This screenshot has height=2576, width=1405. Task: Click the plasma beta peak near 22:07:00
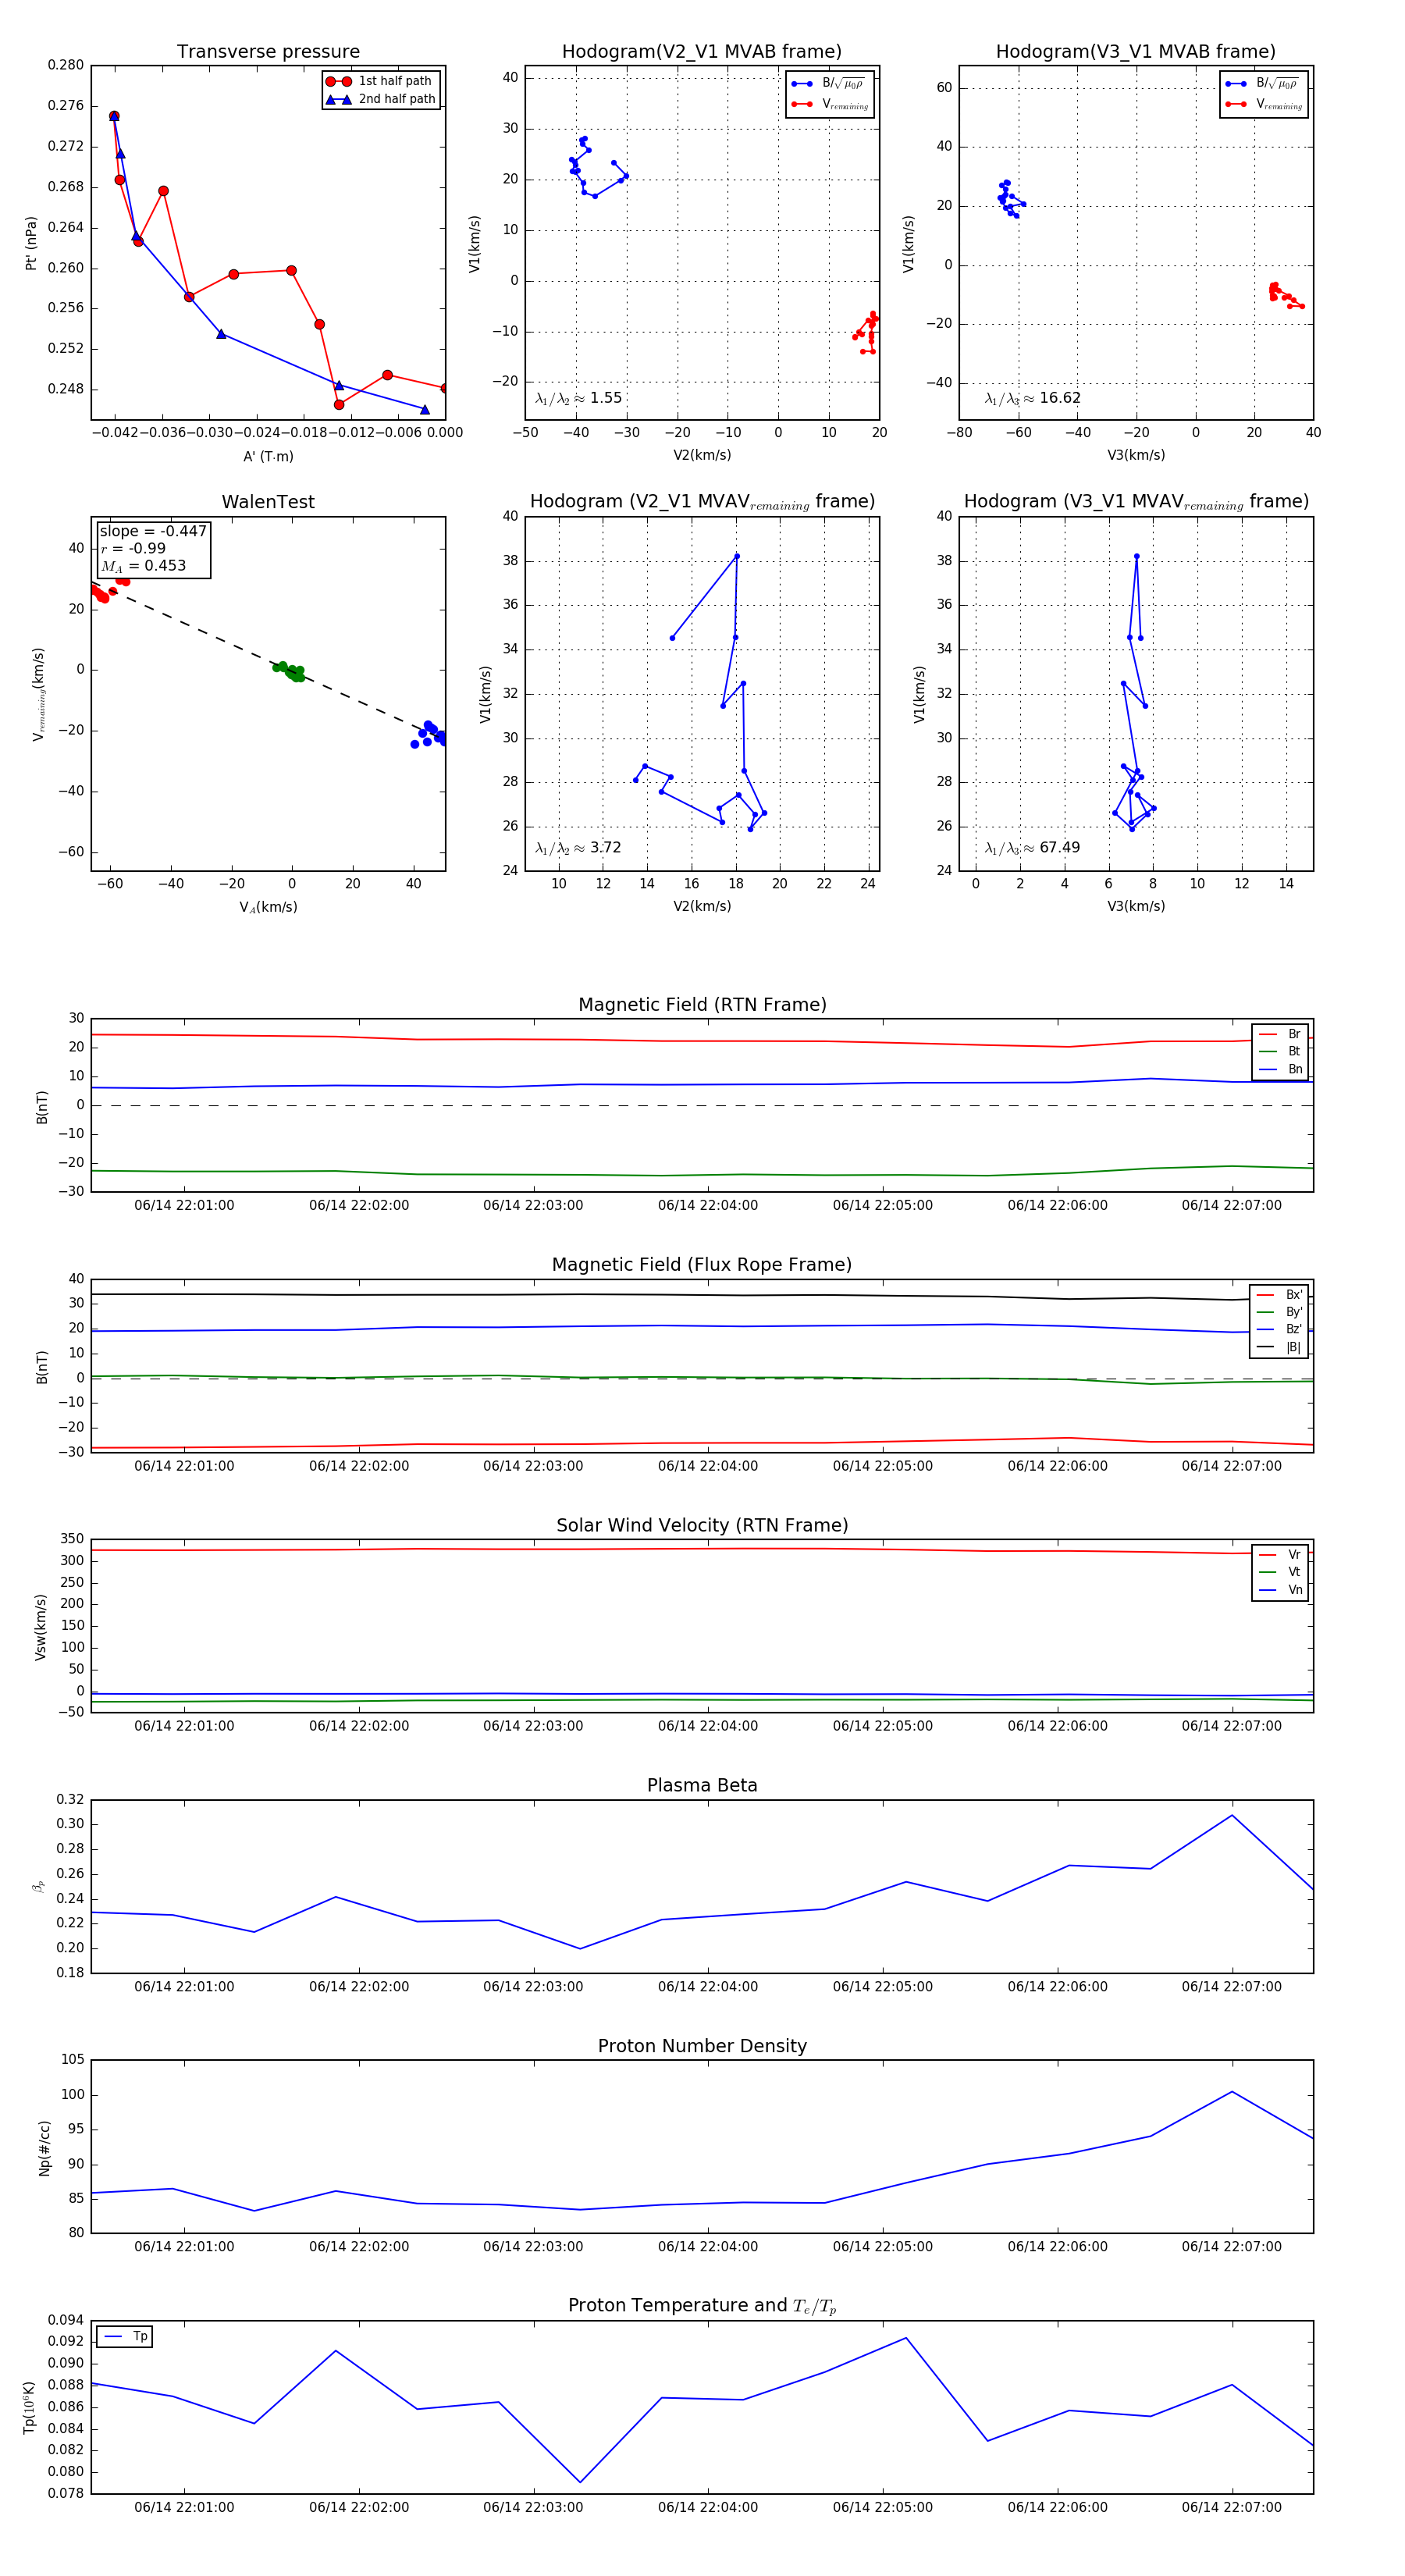[1231, 1815]
